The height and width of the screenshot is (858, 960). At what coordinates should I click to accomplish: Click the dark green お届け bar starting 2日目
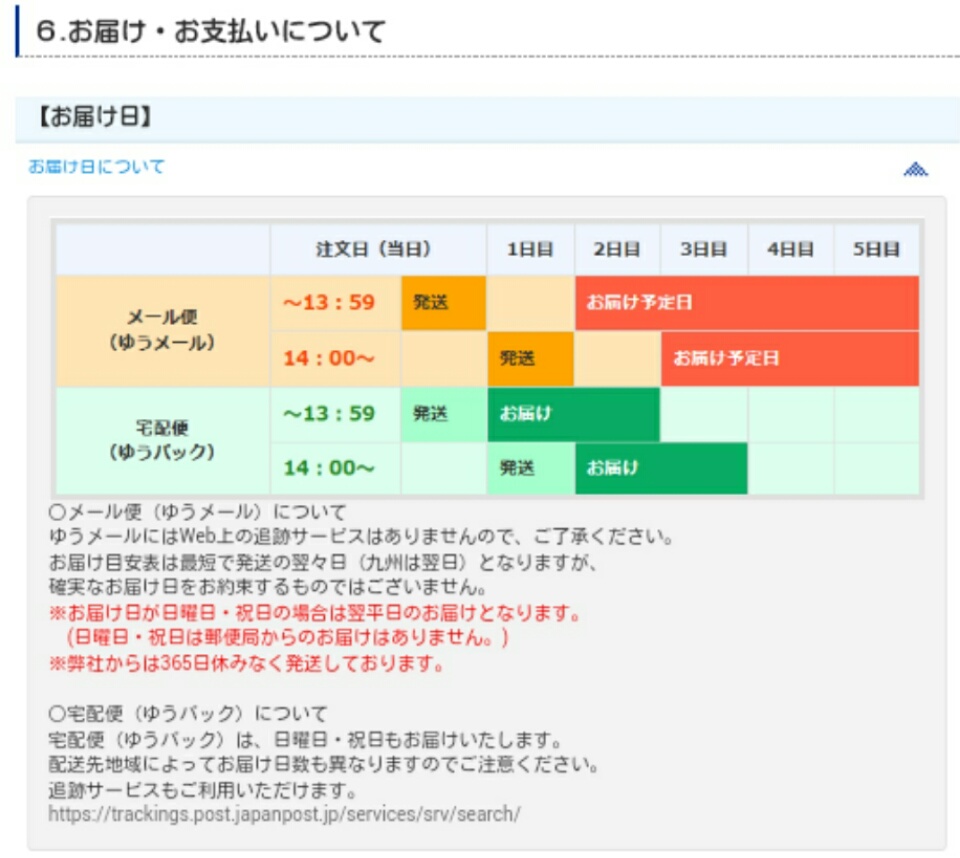661,469
